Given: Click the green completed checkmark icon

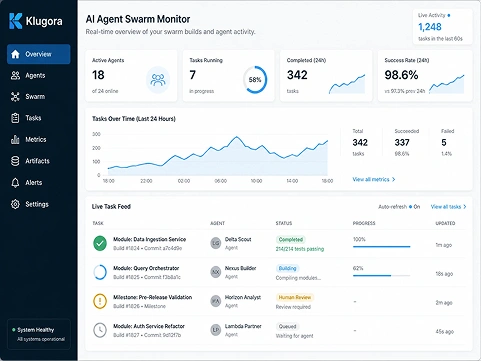Looking at the screenshot, I should 100,243.
